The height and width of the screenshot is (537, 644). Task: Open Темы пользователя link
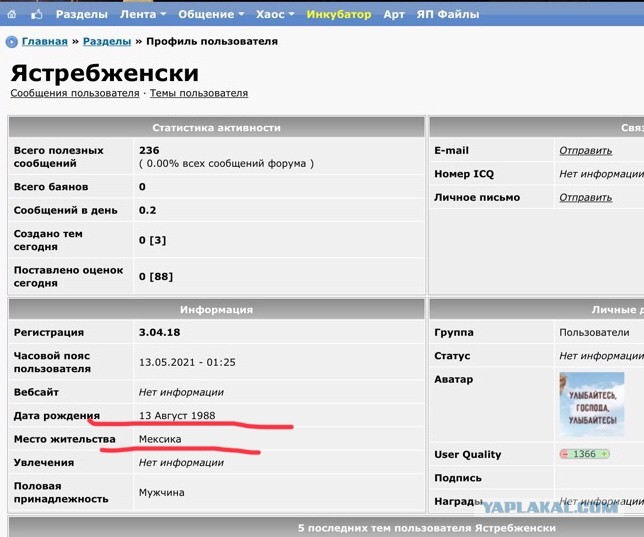tap(199, 93)
